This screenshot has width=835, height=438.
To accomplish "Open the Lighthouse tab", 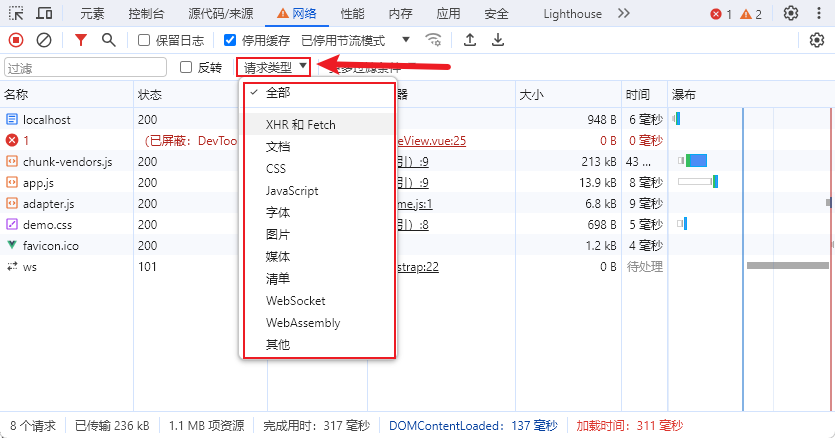I will (572, 14).
